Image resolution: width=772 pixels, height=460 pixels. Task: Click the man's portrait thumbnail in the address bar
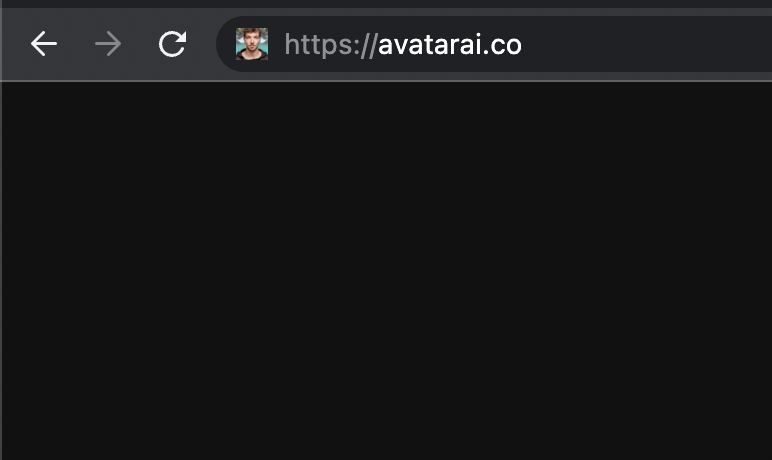pyautogui.click(x=252, y=44)
